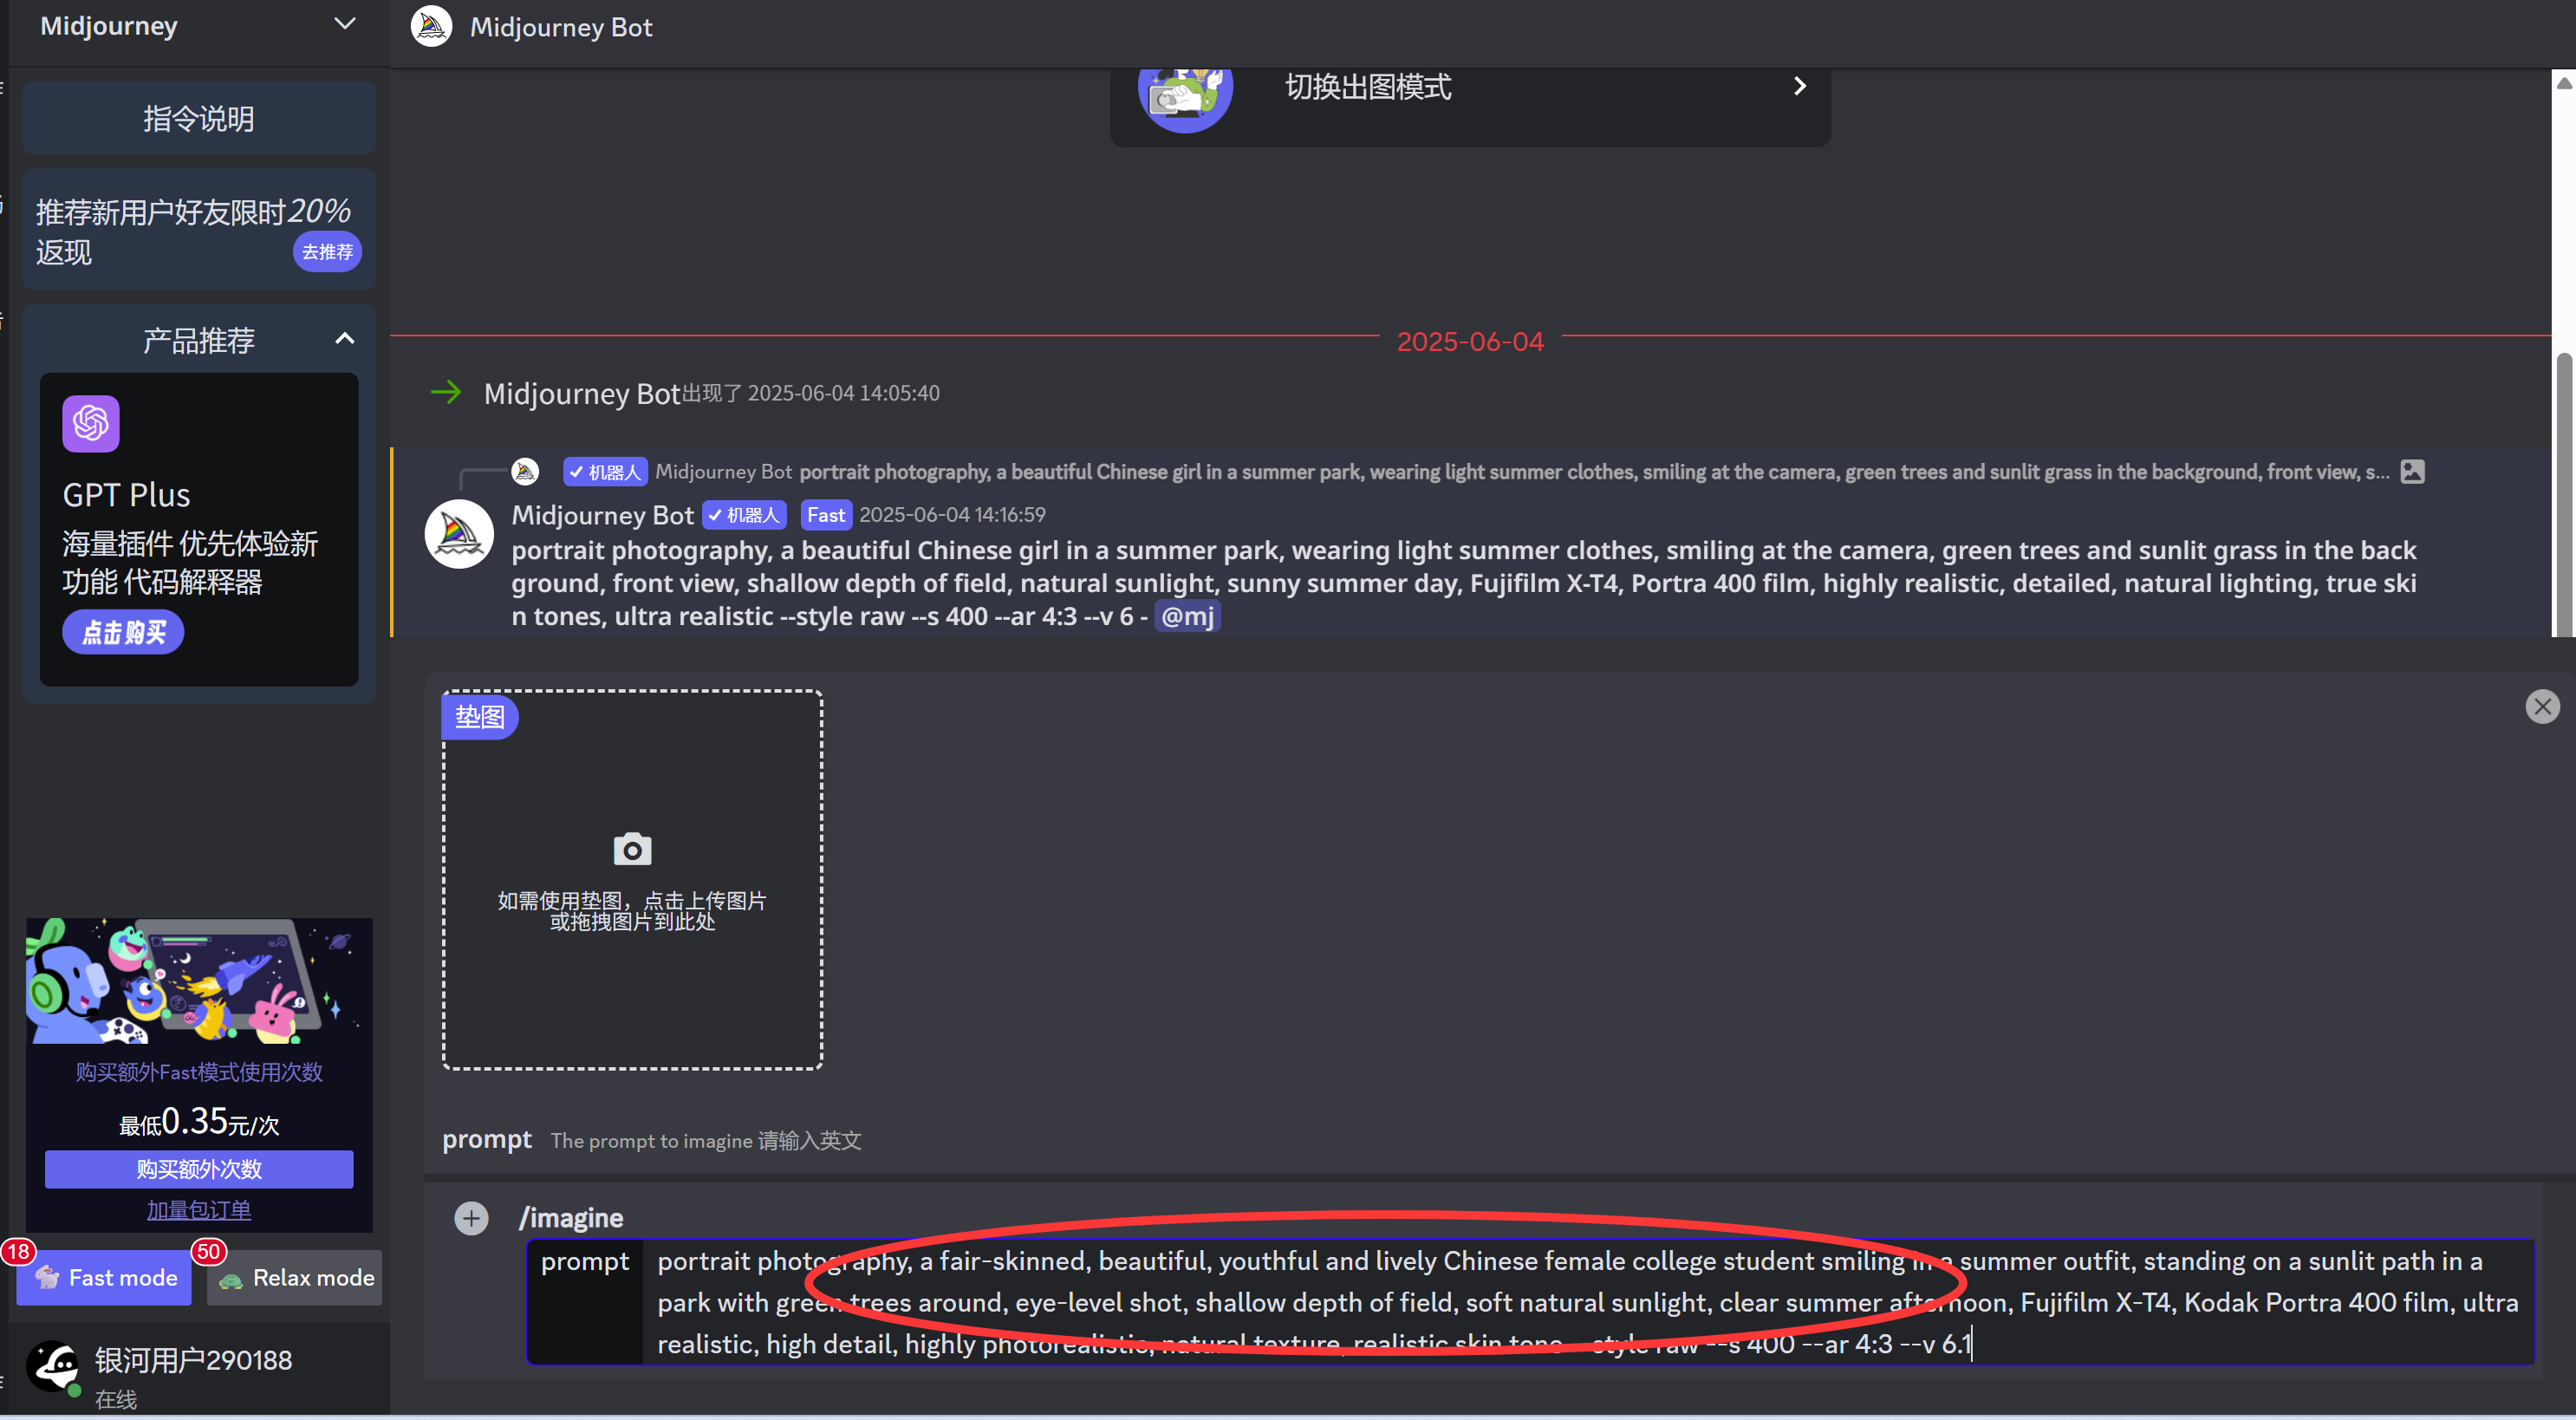
Task: Click the plus icon beside /imagine
Action: 471,1217
